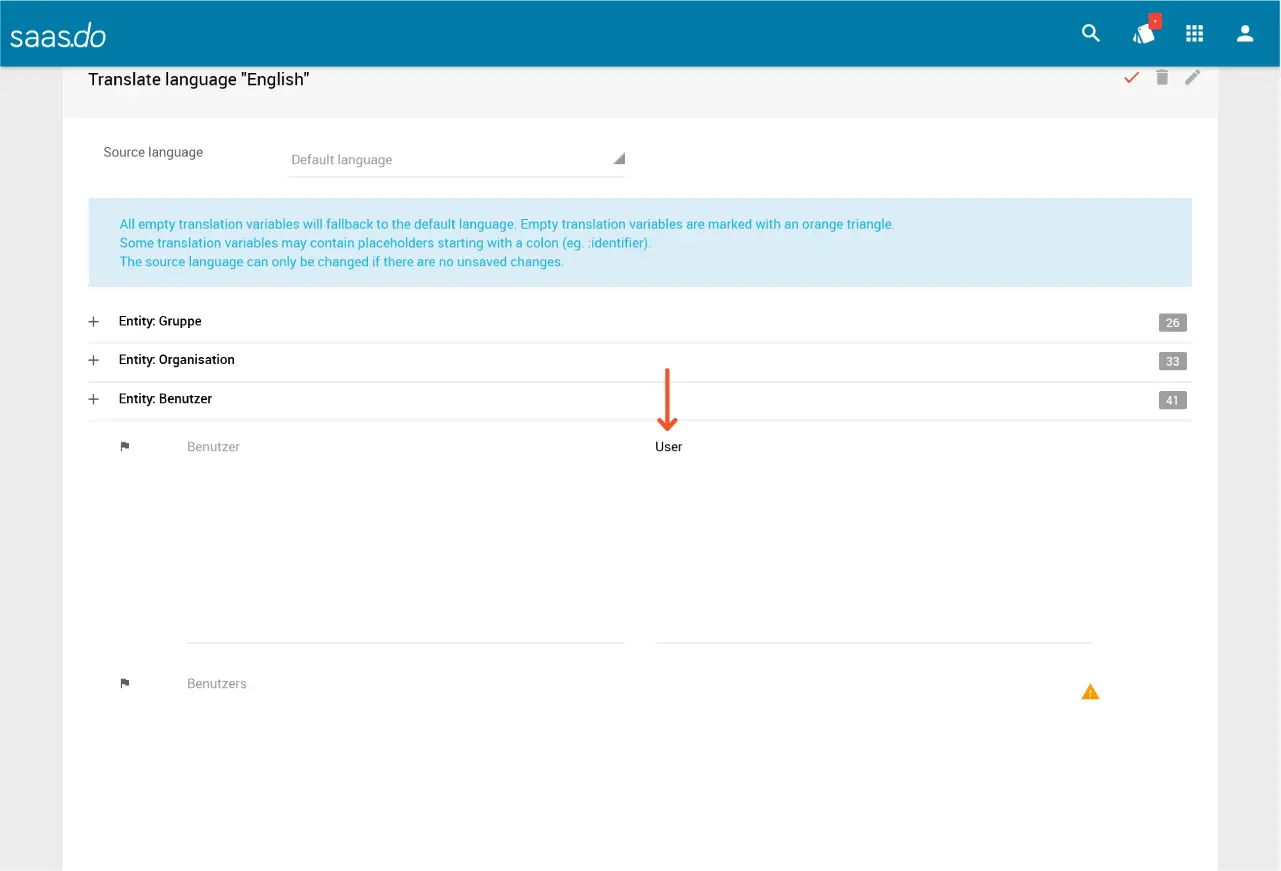Toggle Entity: Benutzer plus expander

tap(94, 399)
